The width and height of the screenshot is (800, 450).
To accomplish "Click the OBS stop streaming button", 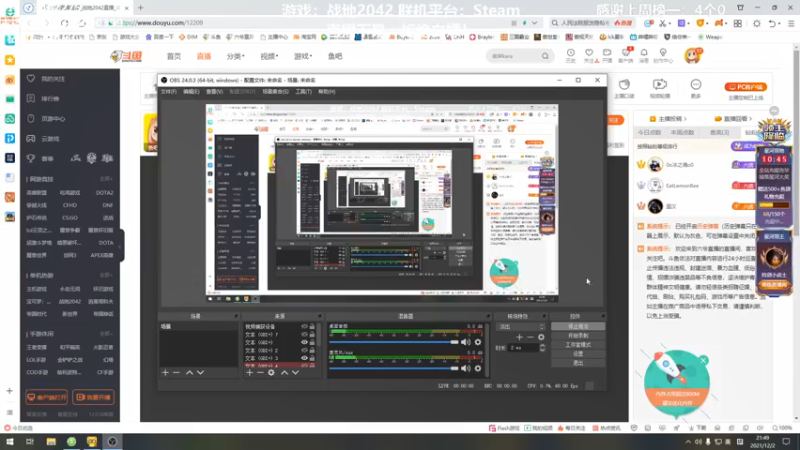I will coord(578,327).
